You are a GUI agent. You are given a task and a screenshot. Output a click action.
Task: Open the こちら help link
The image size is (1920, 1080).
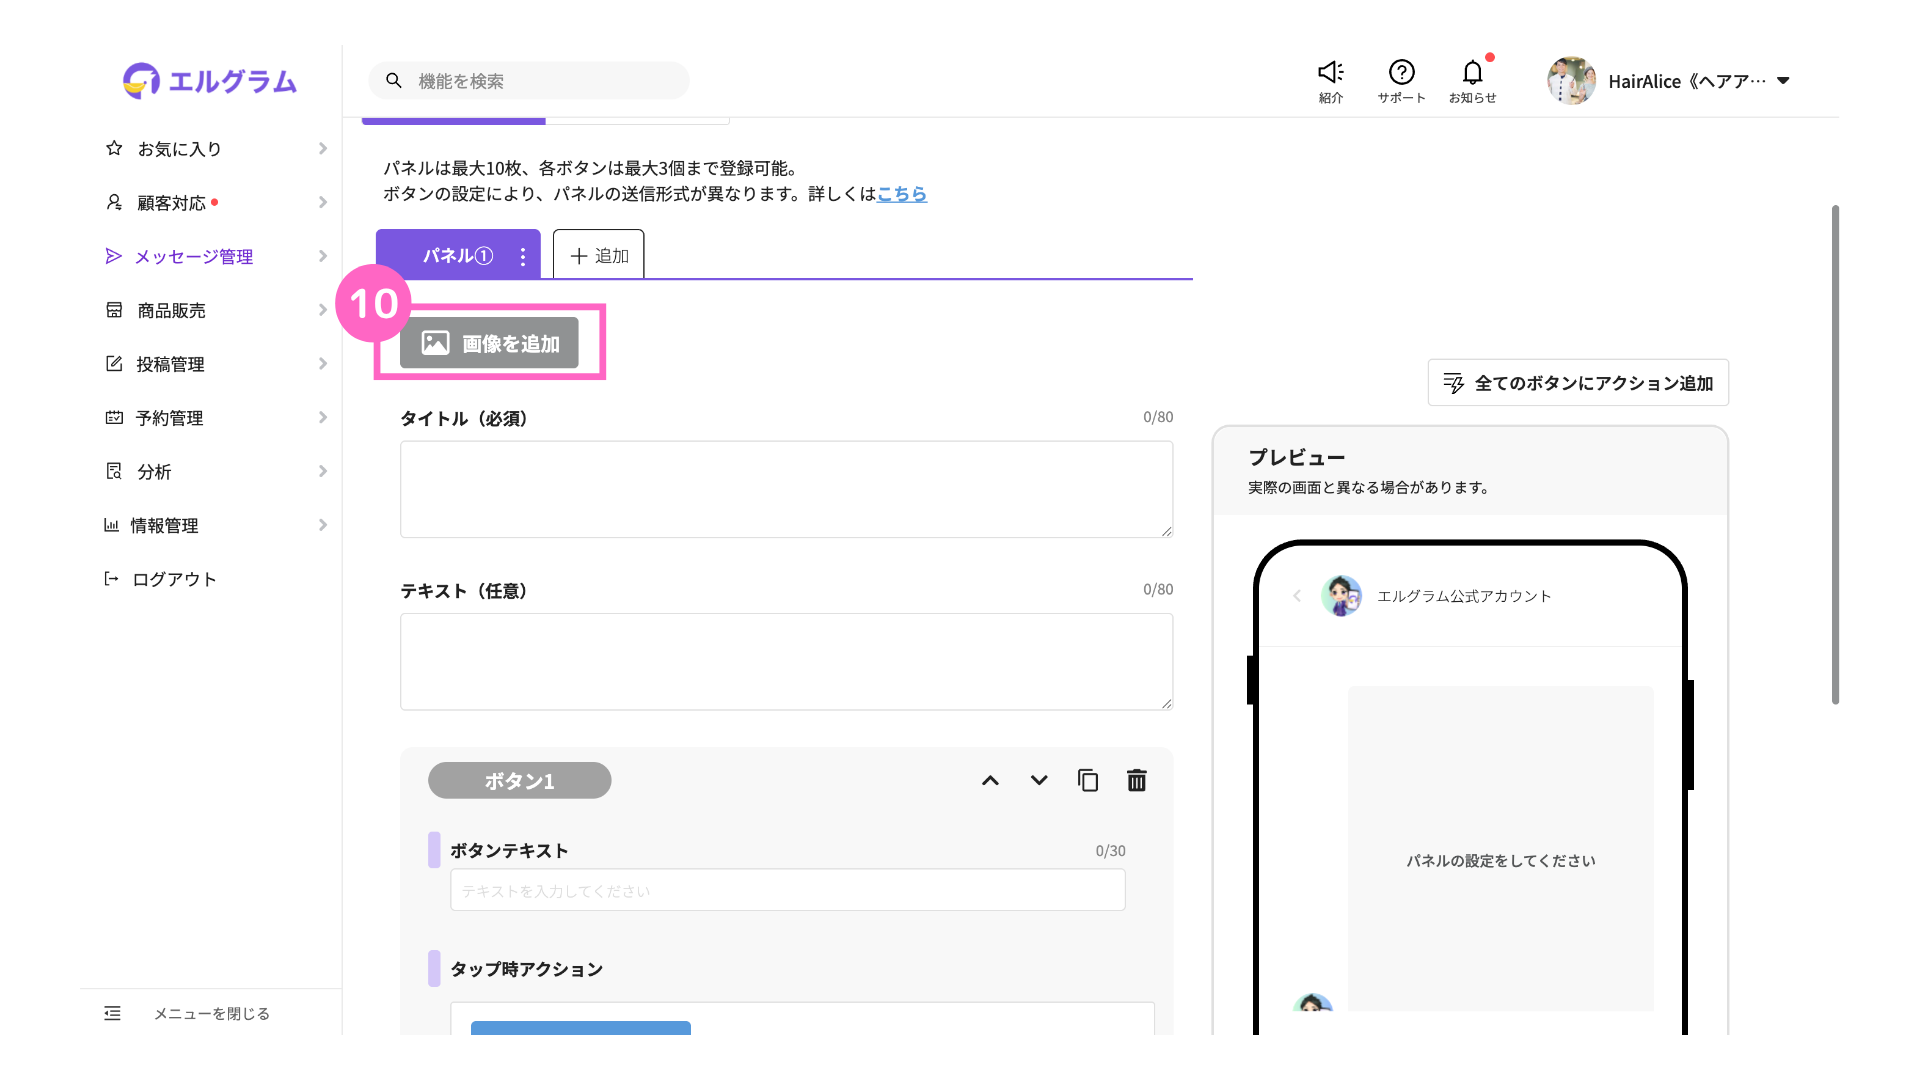point(902,194)
